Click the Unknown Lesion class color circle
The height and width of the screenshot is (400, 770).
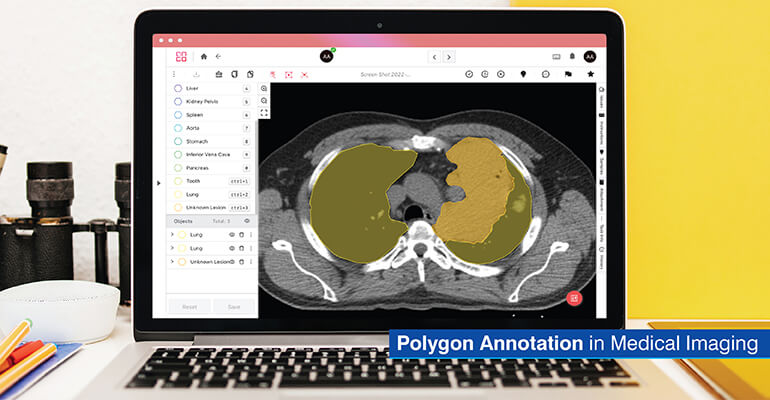[x=178, y=208]
